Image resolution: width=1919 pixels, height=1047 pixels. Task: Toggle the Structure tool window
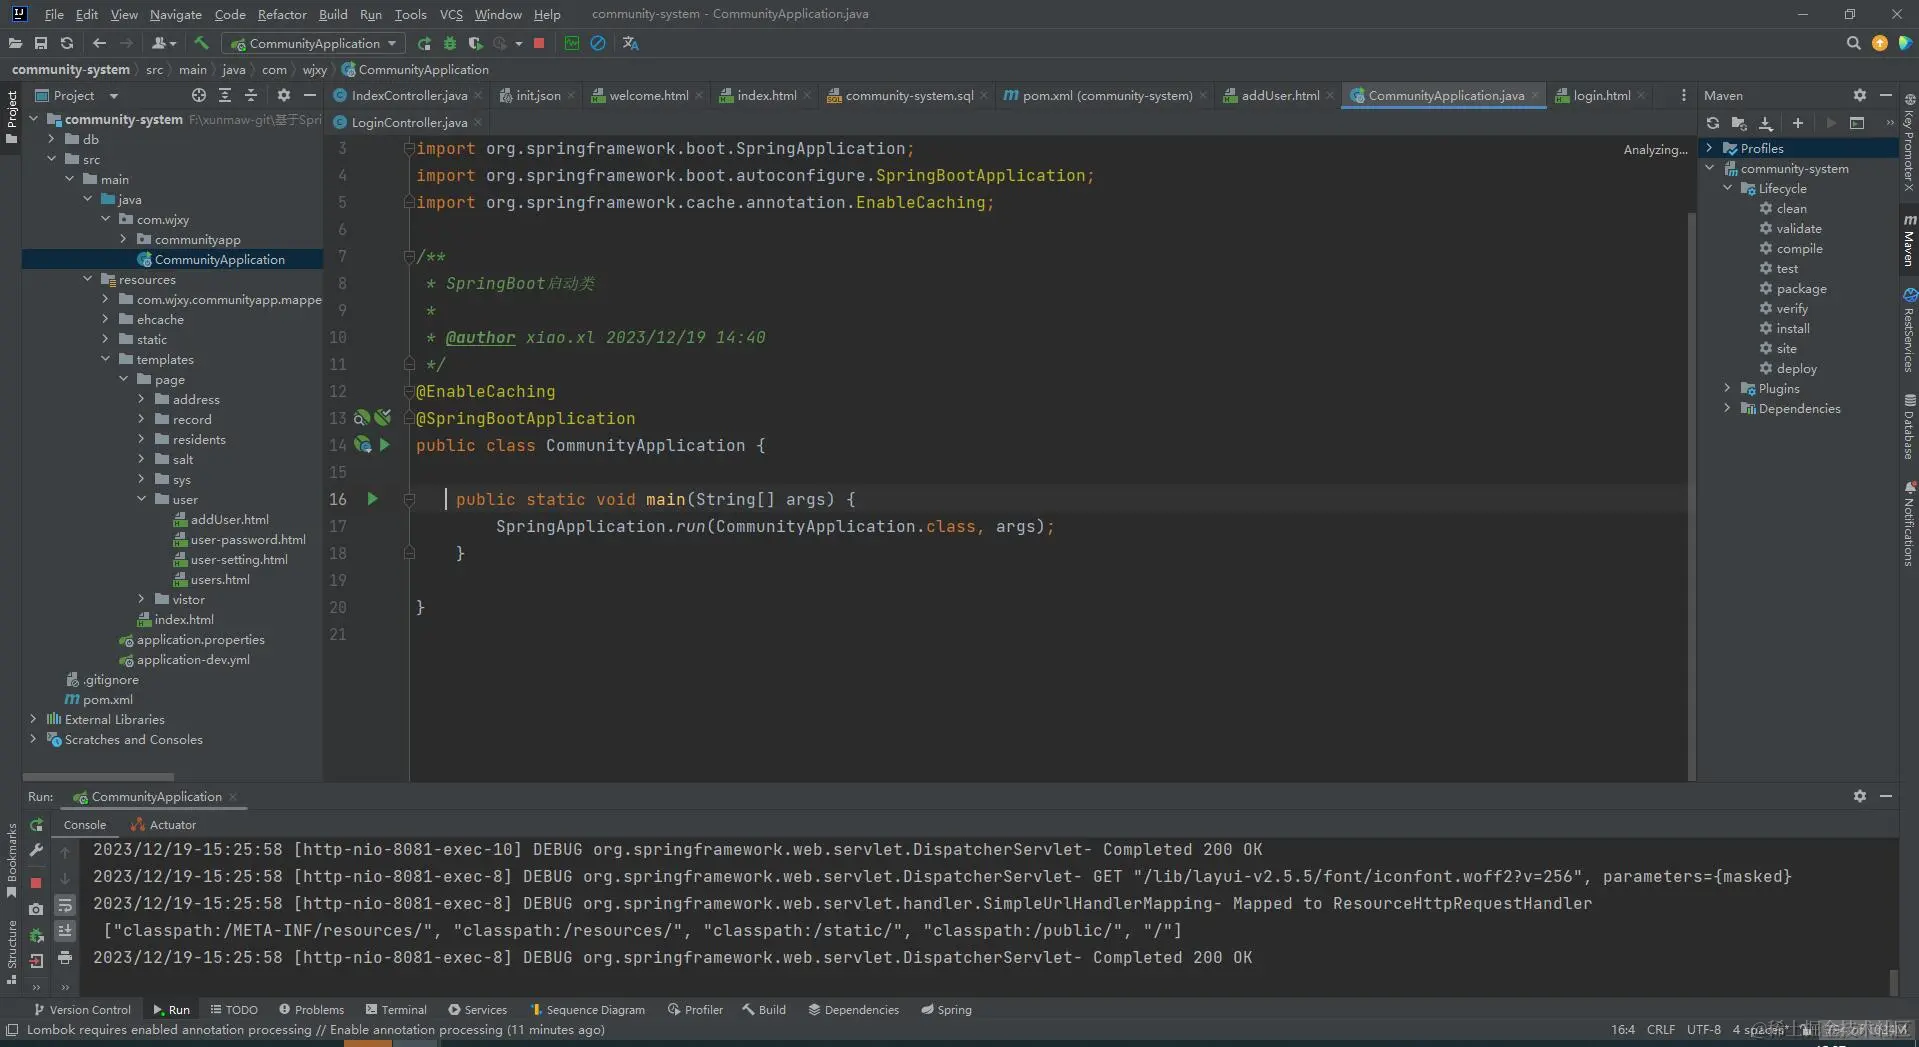tap(11, 951)
